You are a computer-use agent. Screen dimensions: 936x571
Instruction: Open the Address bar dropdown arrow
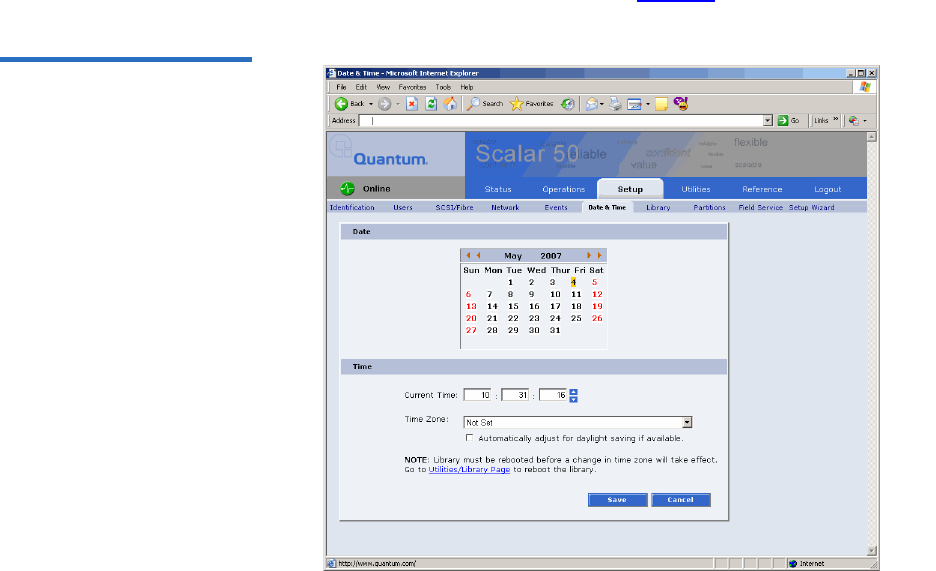point(768,121)
